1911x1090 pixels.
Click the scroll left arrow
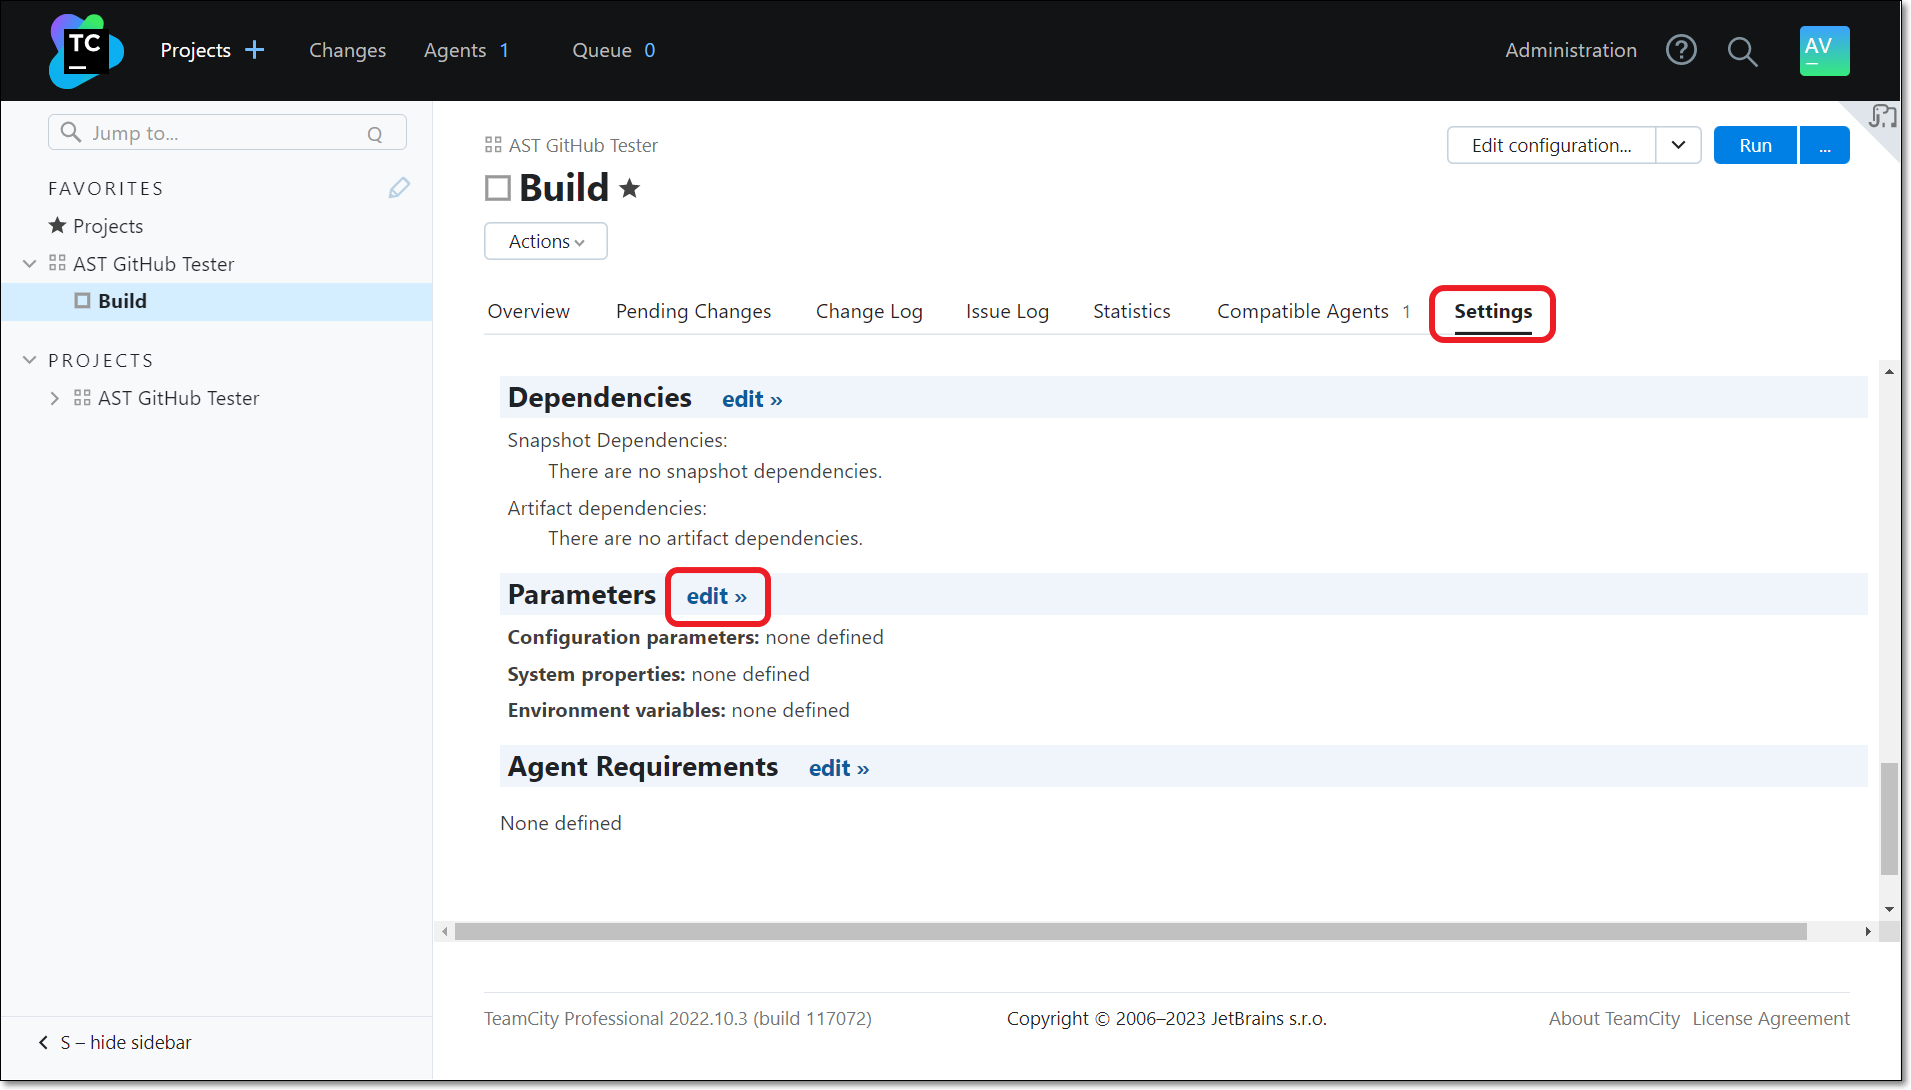click(x=445, y=931)
